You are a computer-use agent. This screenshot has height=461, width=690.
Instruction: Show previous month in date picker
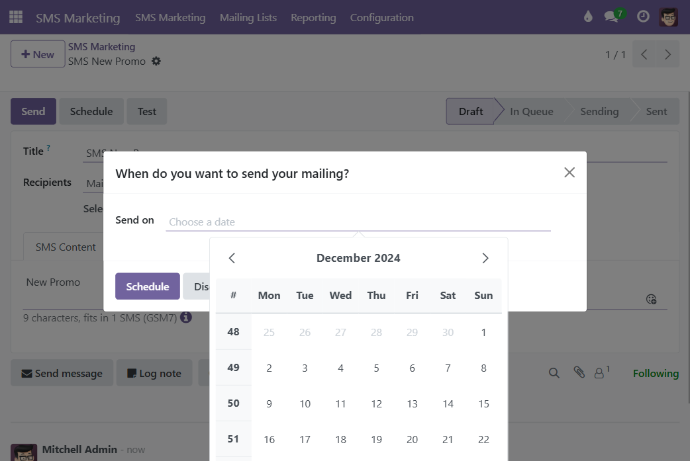click(232, 258)
